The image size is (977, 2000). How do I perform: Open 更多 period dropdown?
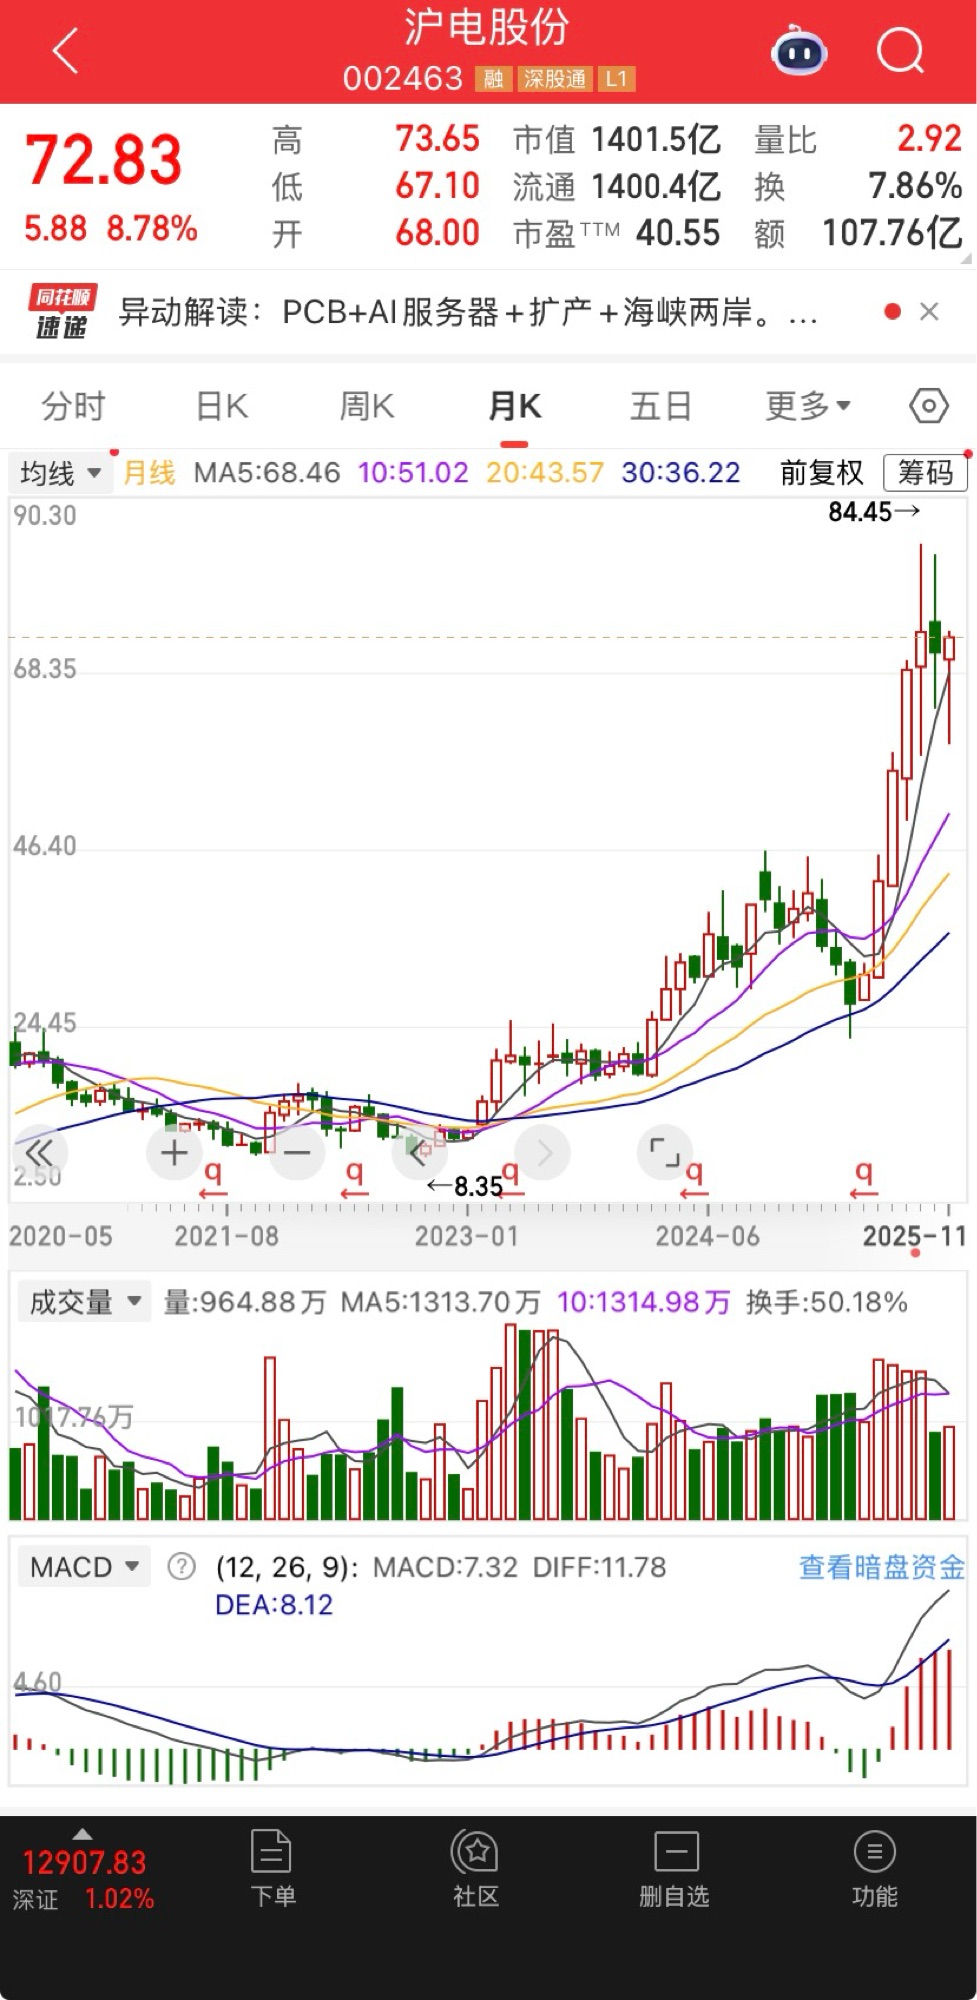807,406
